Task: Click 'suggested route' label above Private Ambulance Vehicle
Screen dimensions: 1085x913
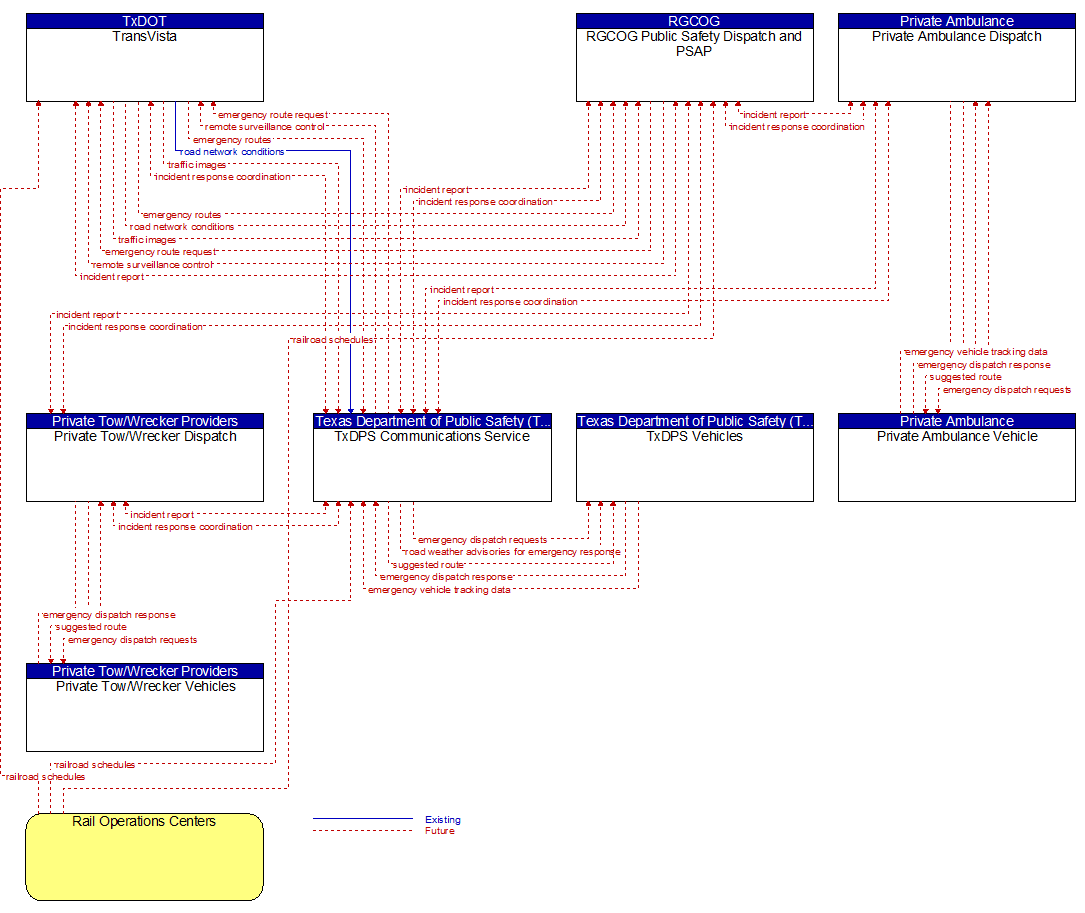Action: [x=965, y=377]
